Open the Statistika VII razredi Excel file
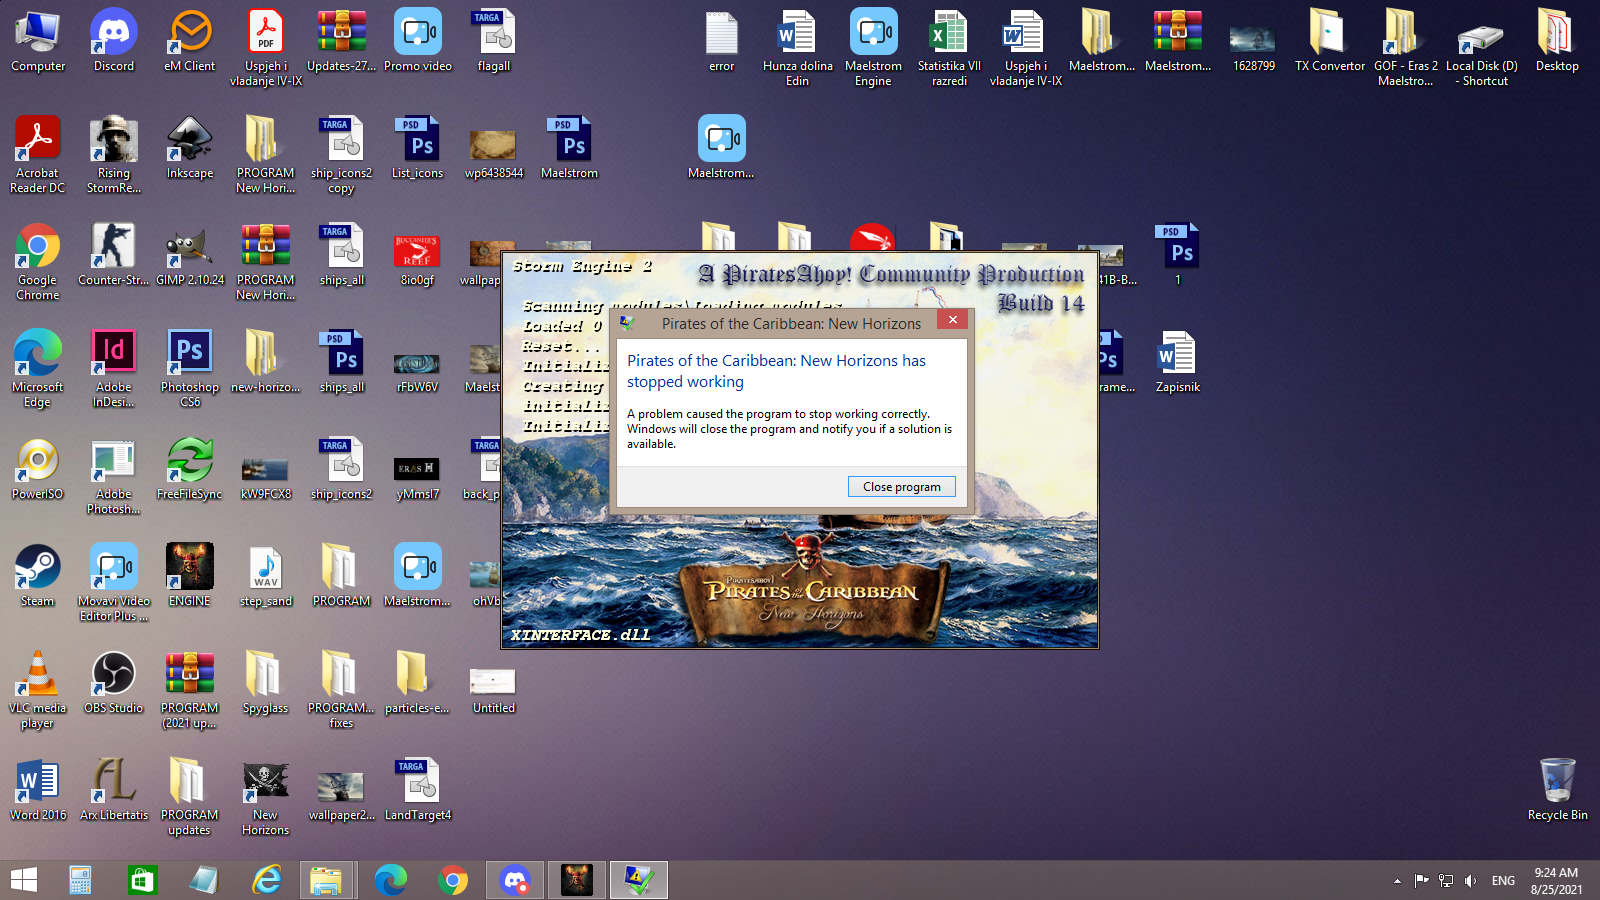The width and height of the screenshot is (1600, 900). [x=950, y=48]
